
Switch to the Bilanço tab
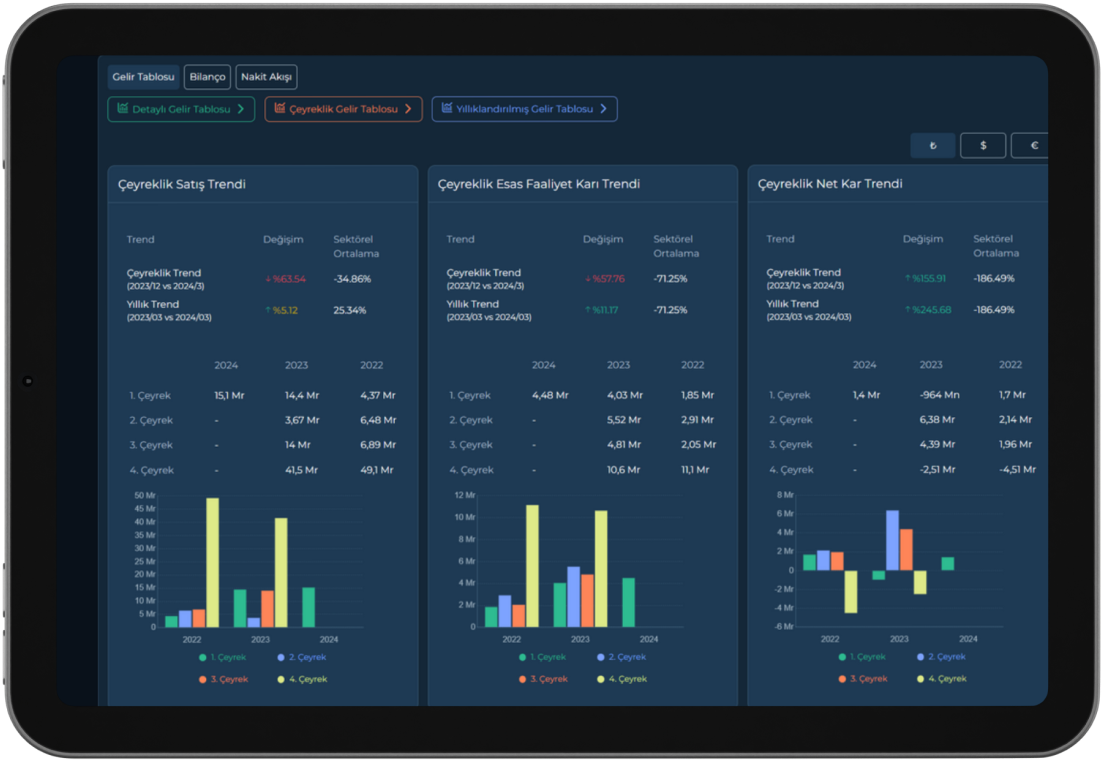207,77
